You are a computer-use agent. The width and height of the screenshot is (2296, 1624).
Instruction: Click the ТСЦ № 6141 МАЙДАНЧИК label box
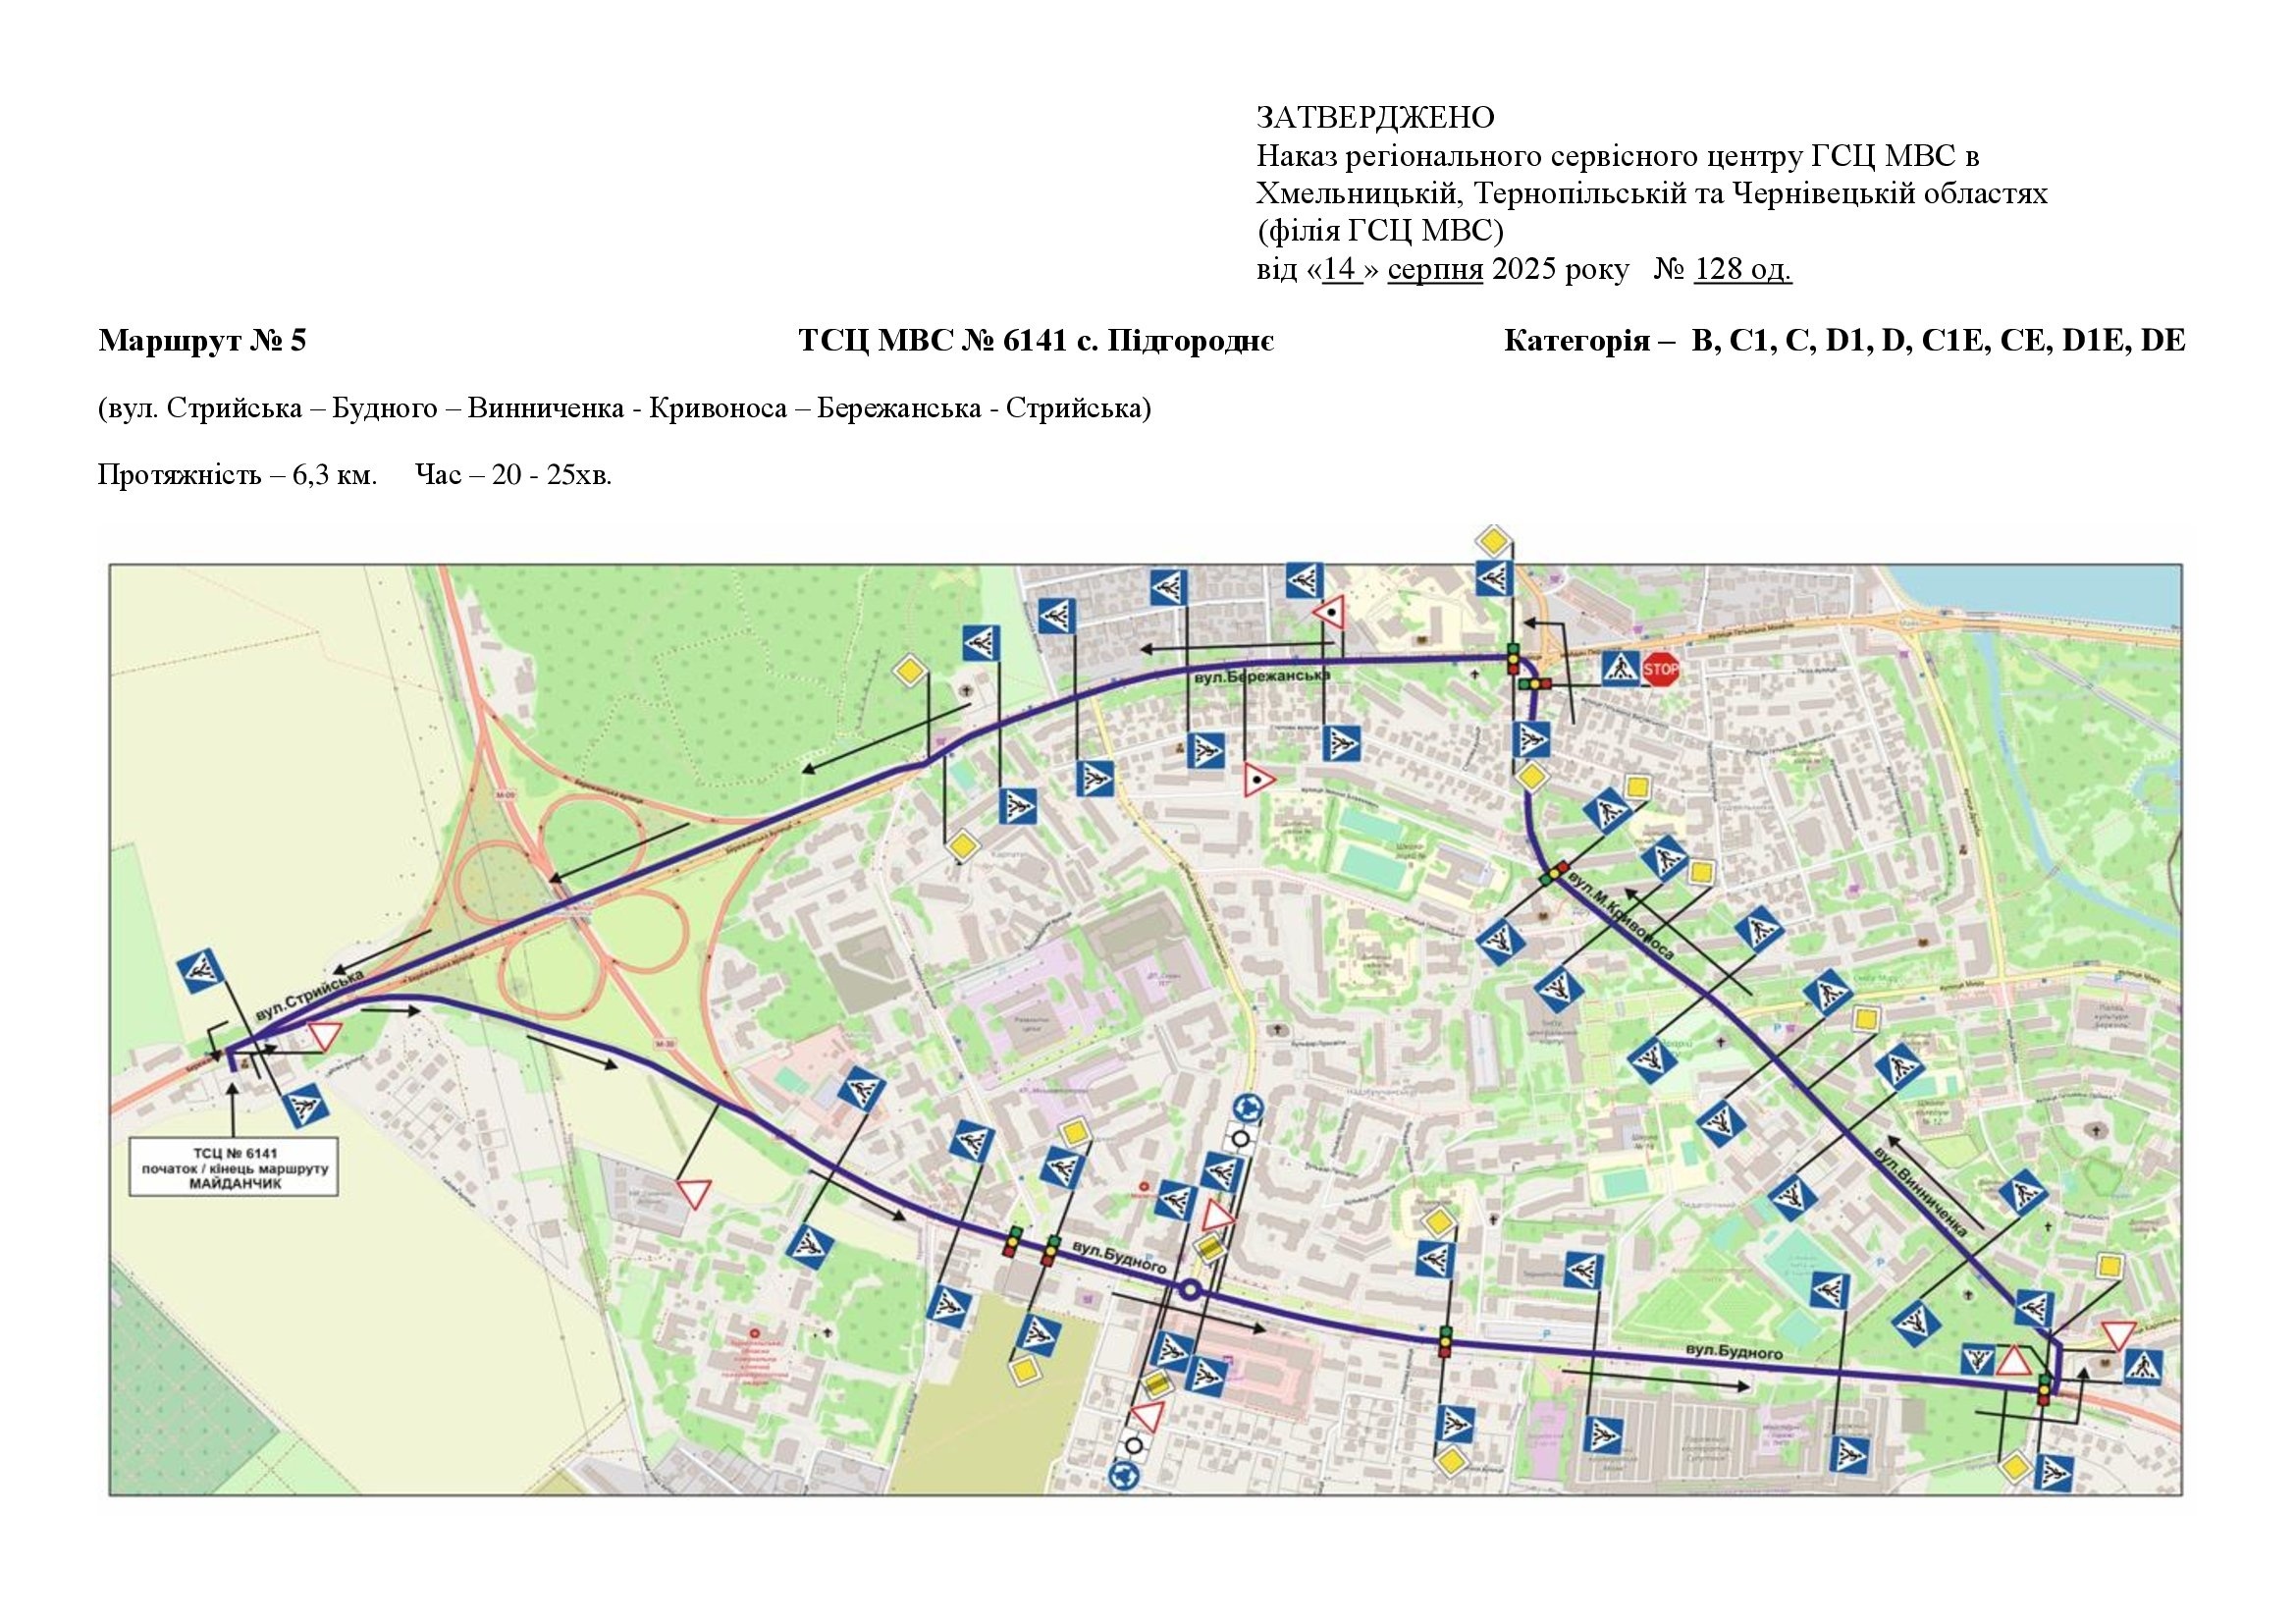point(235,1167)
